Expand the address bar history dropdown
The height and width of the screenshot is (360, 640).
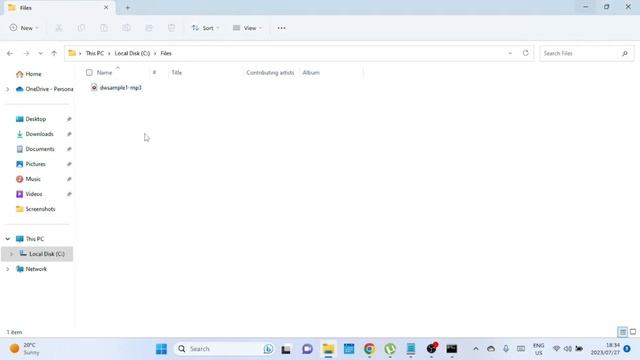[510, 53]
